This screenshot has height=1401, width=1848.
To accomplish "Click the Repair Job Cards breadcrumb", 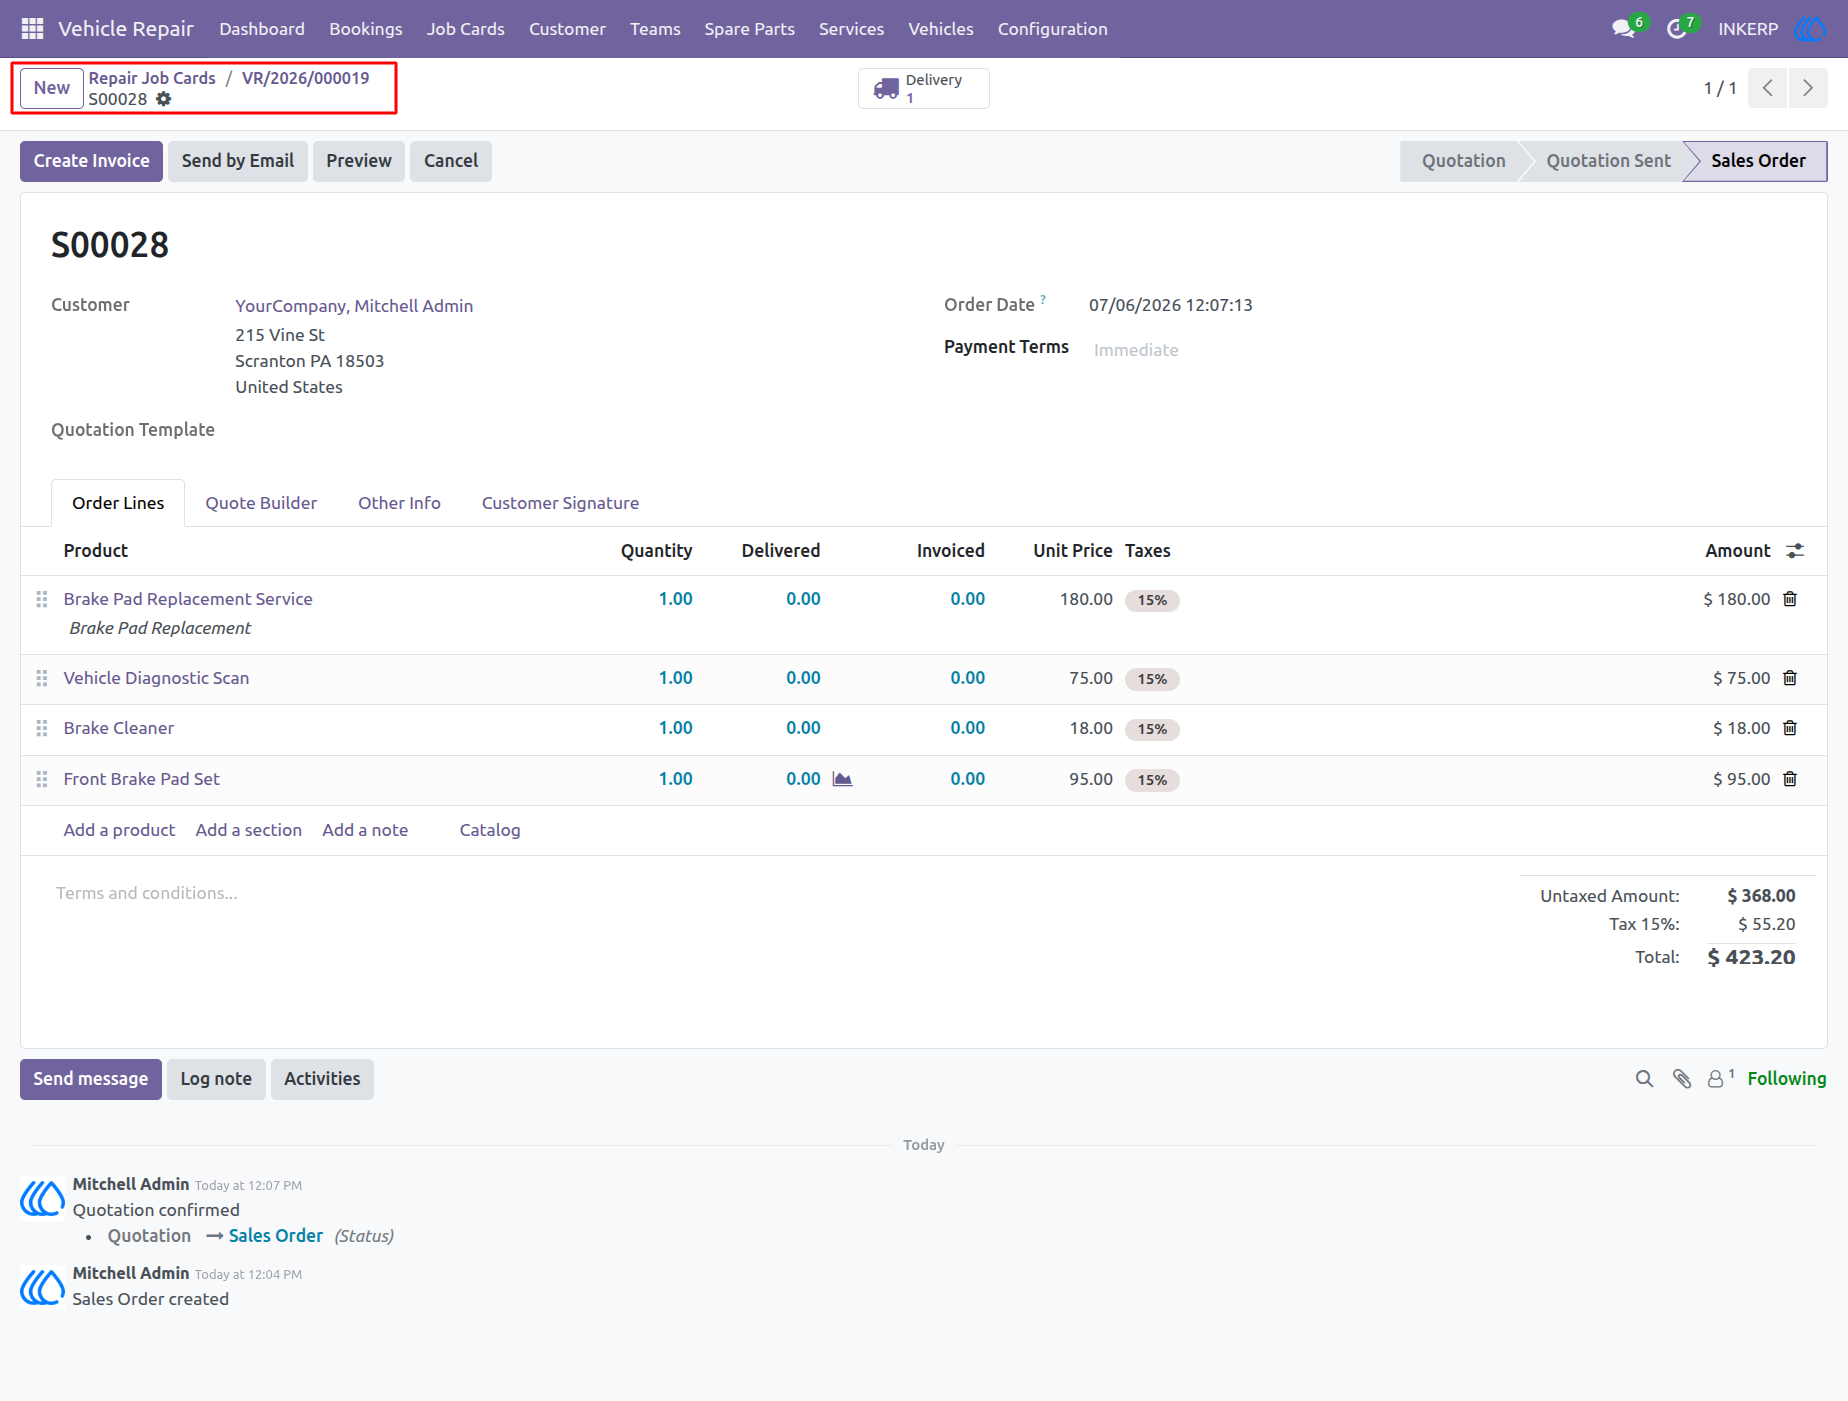I will click(152, 78).
